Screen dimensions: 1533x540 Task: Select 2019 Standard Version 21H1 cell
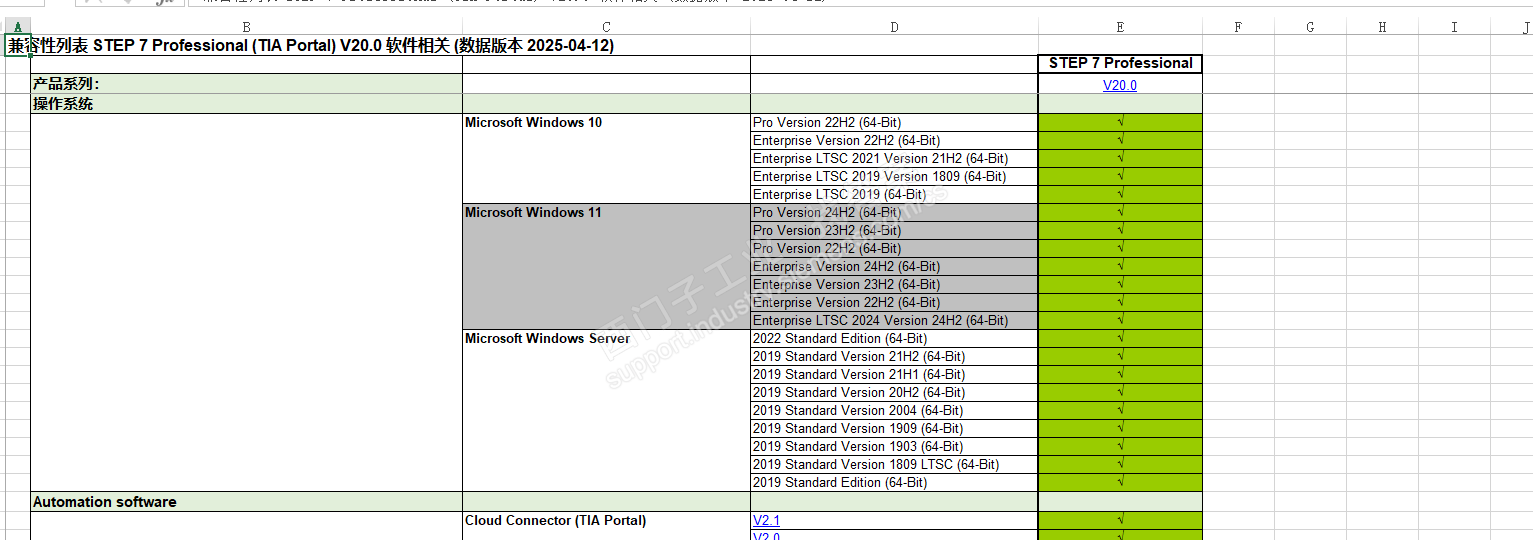[x=894, y=375]
